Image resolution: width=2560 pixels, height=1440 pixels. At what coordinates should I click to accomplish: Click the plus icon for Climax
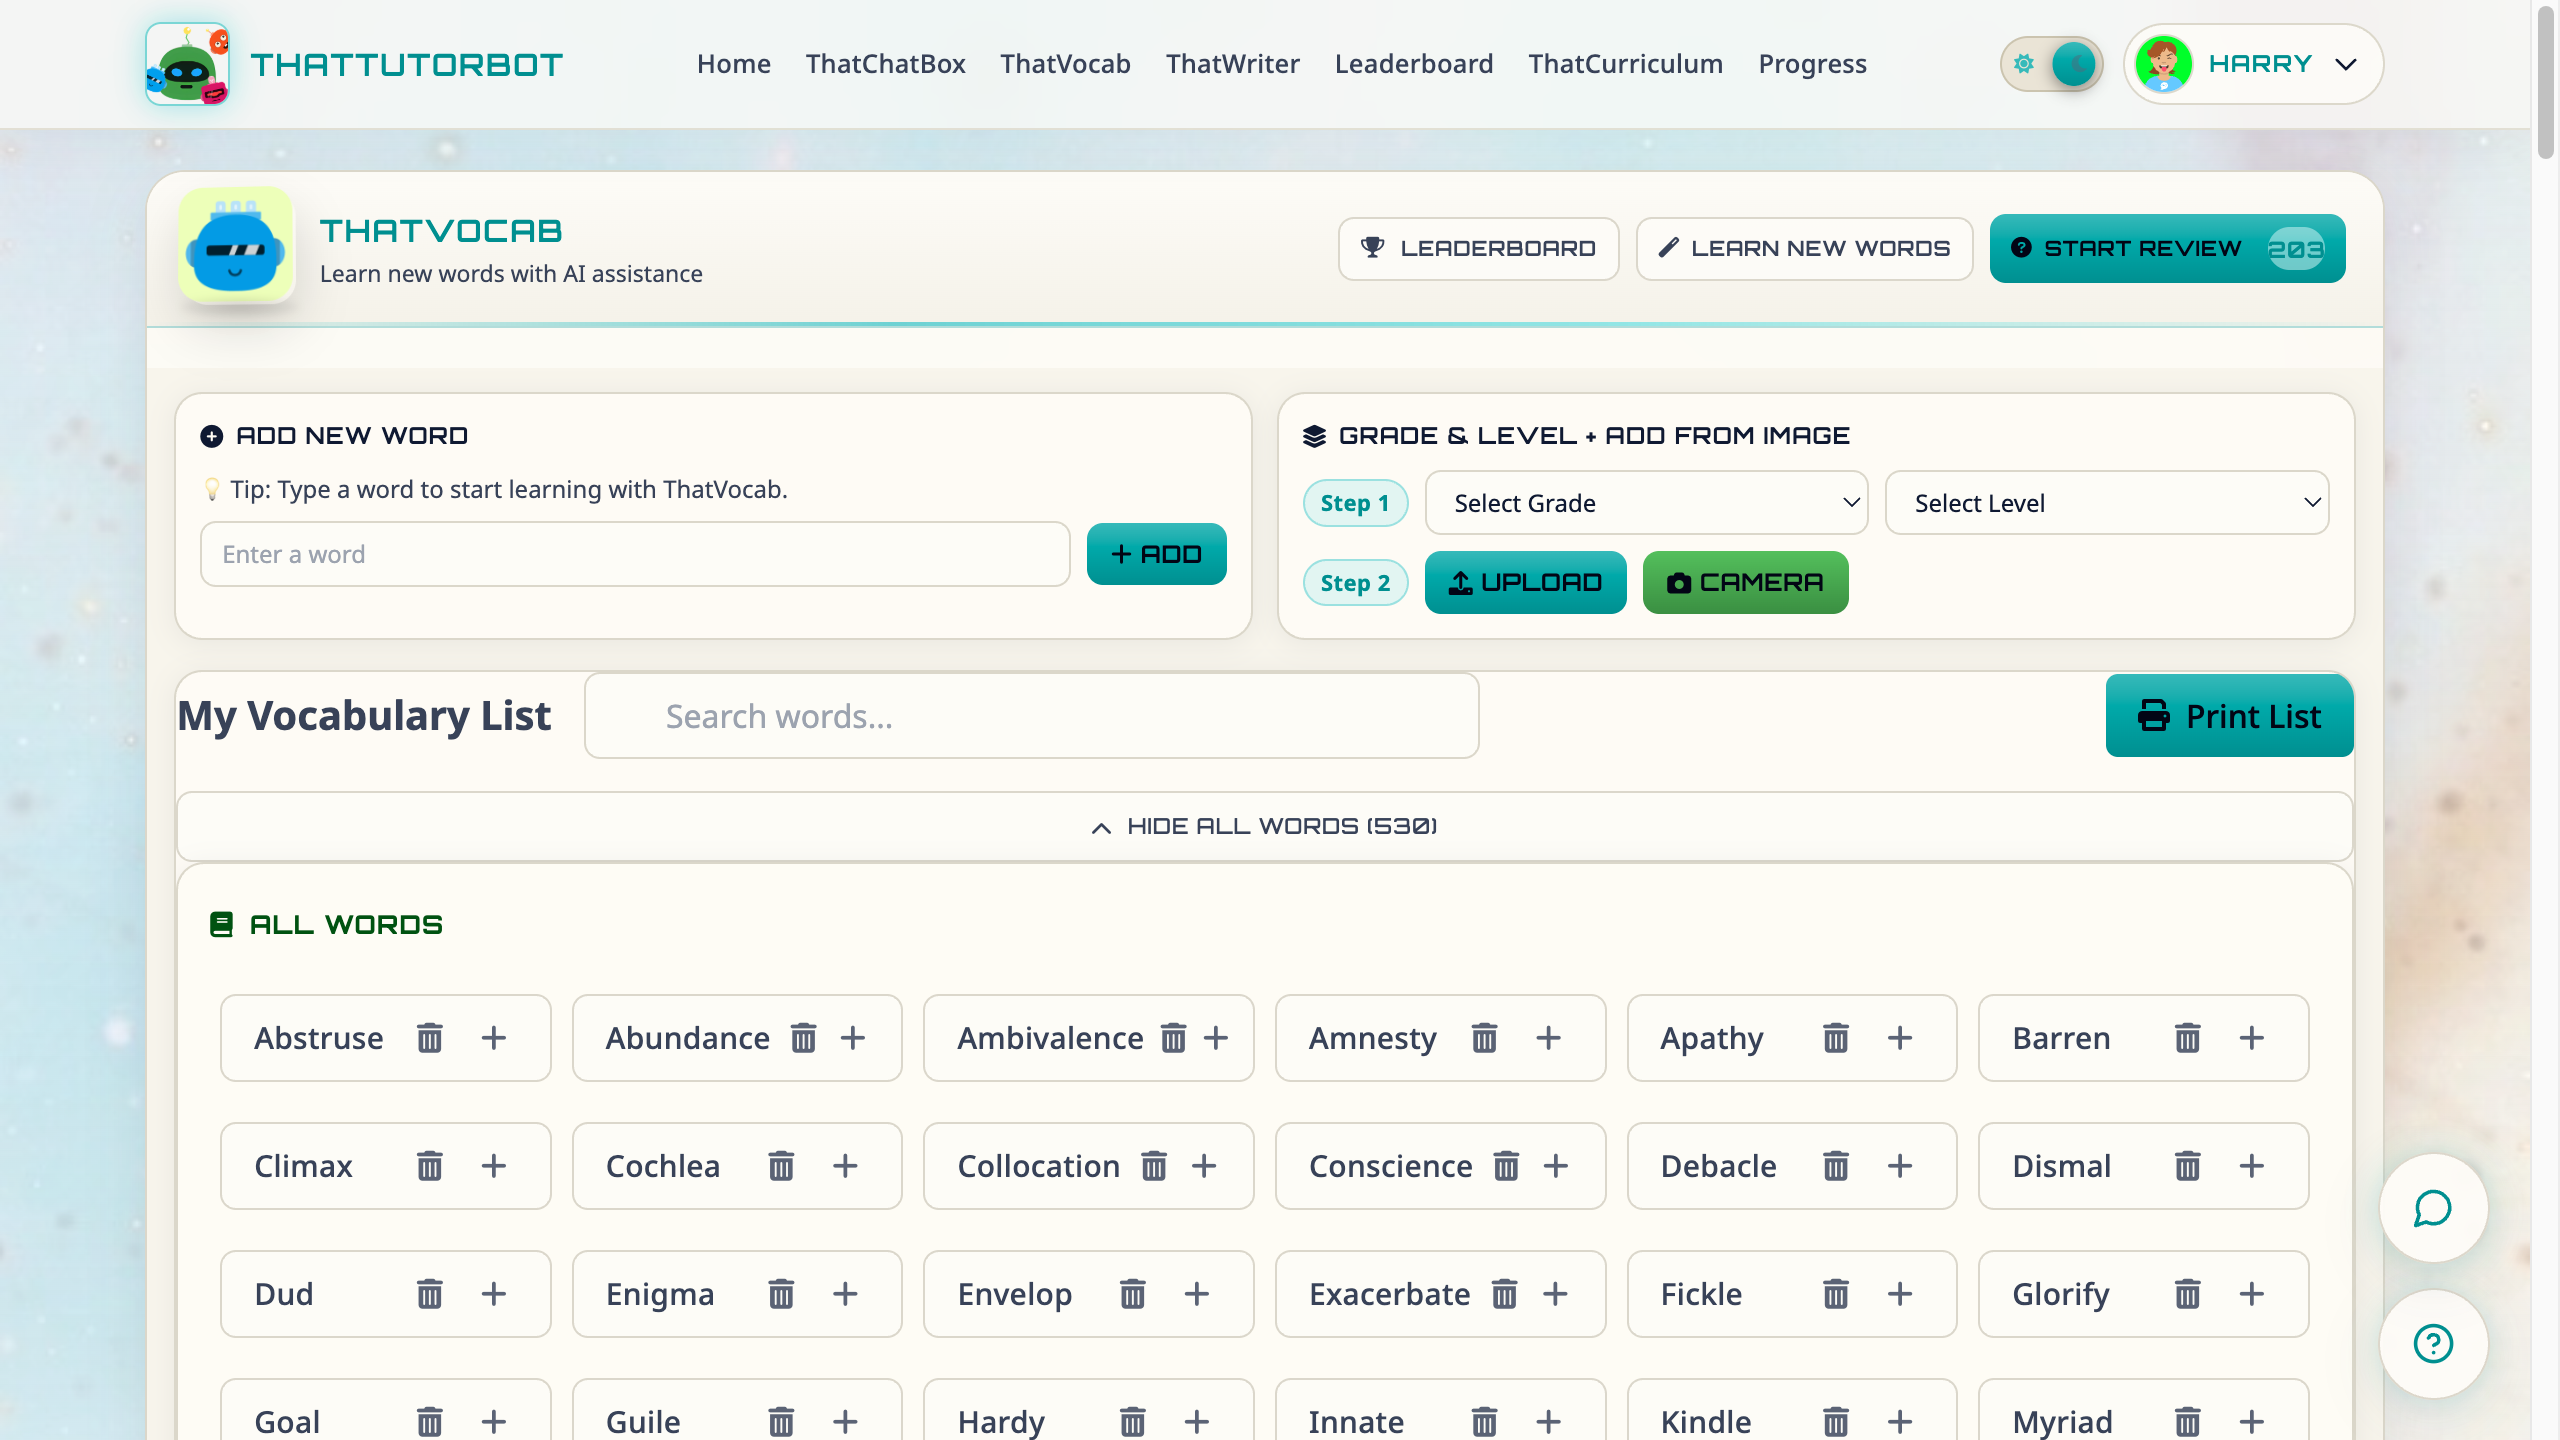(x=494, y=1166)
